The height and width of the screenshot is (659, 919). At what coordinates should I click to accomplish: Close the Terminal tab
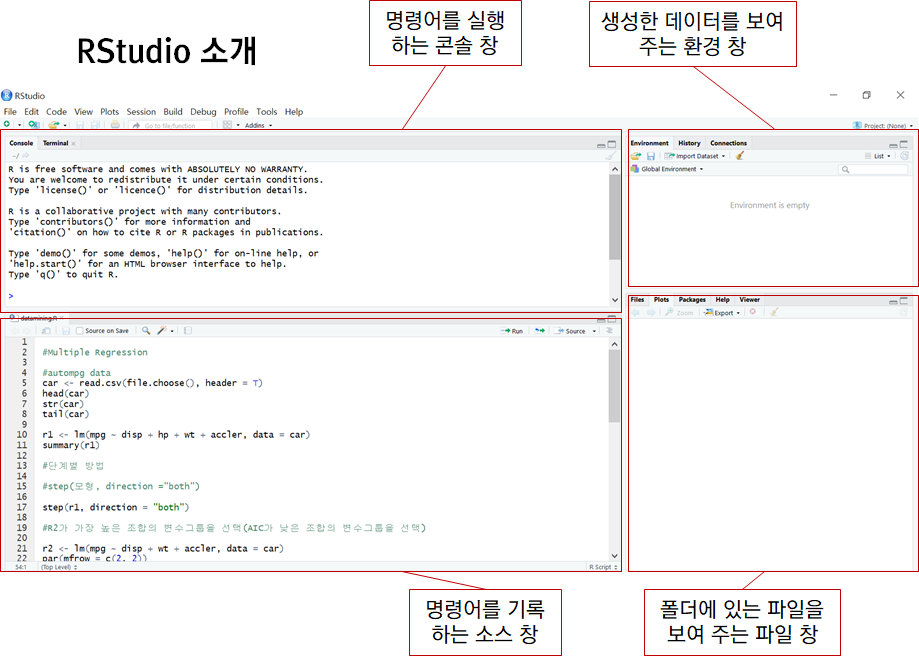click(74, 144)
